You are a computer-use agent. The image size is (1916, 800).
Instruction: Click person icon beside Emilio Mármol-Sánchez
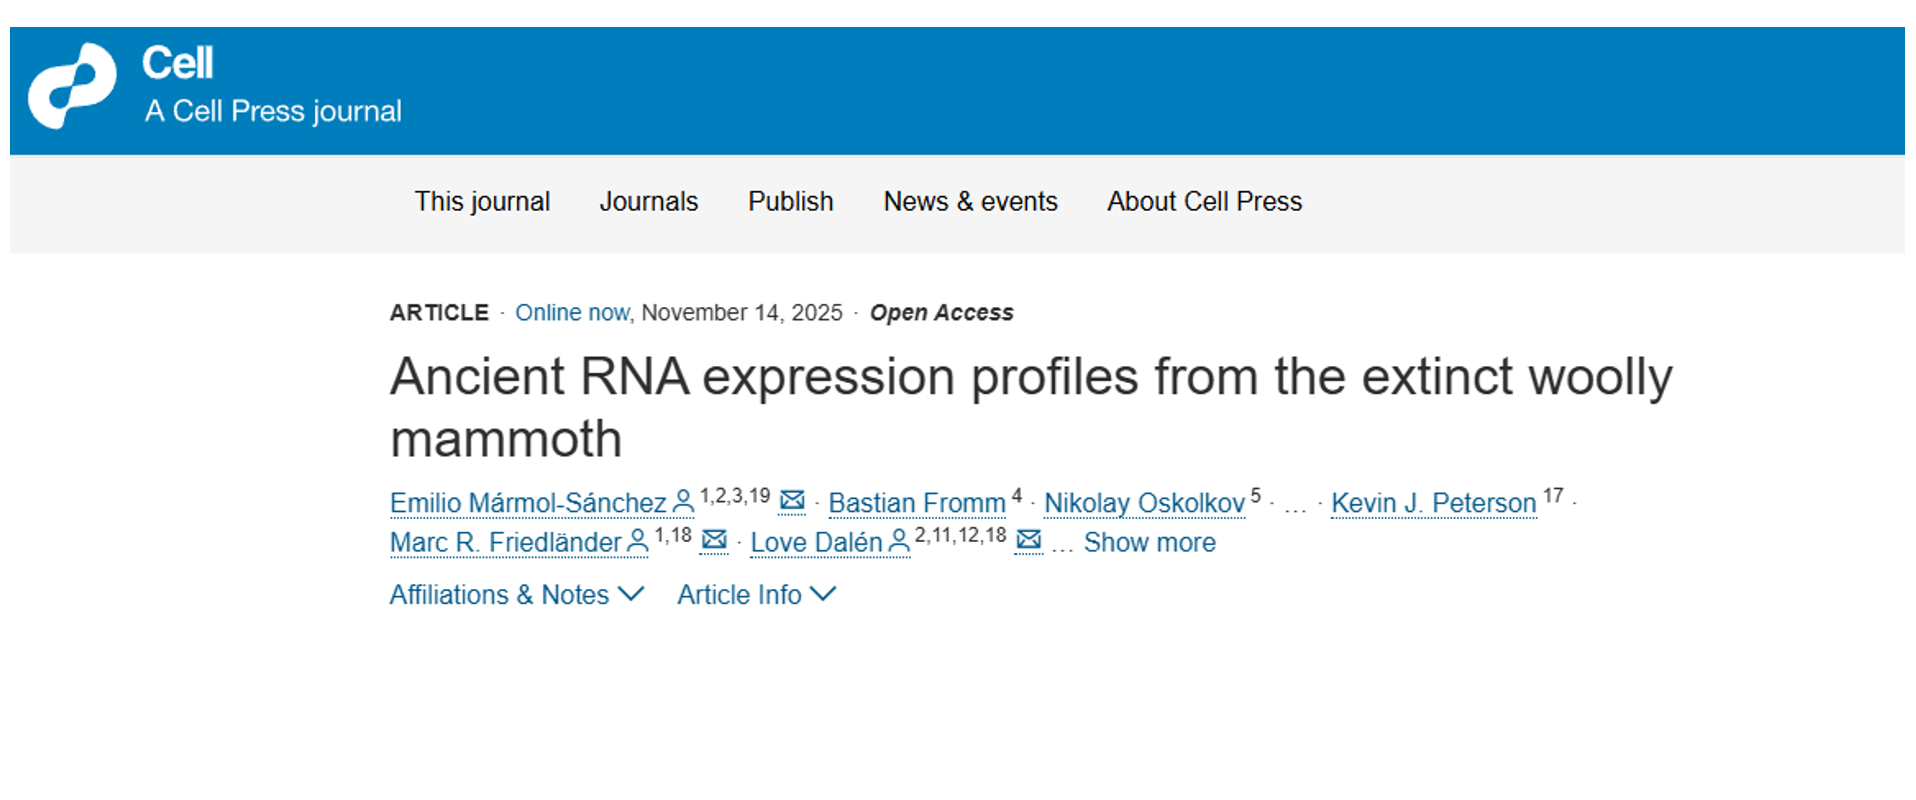pos(684,500)
